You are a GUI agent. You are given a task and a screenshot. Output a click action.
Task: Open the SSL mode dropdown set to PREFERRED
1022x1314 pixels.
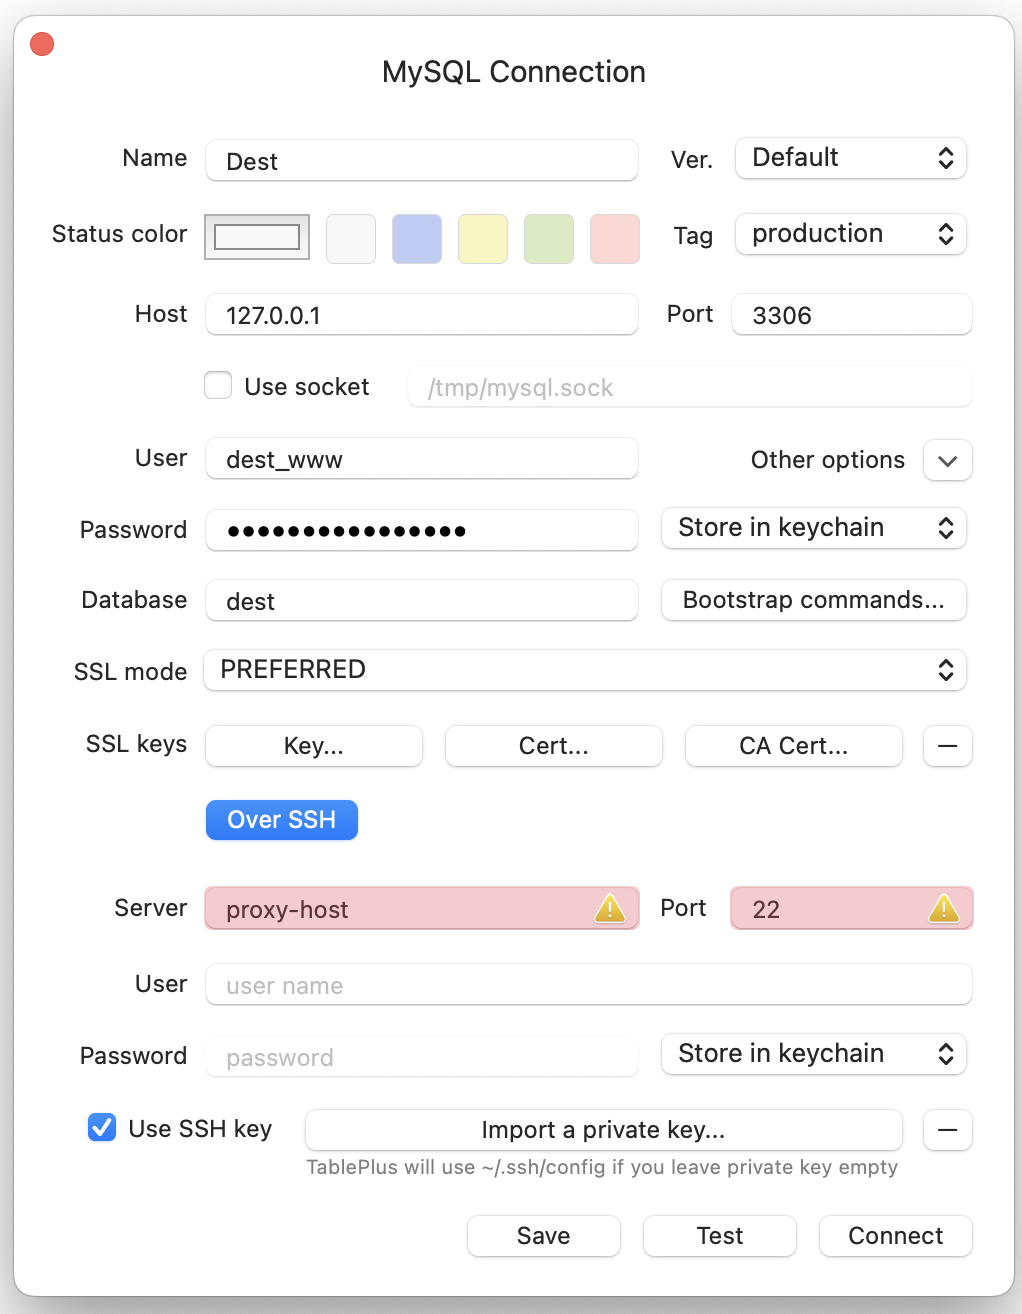pyautogui.click(x=584, y=670)
